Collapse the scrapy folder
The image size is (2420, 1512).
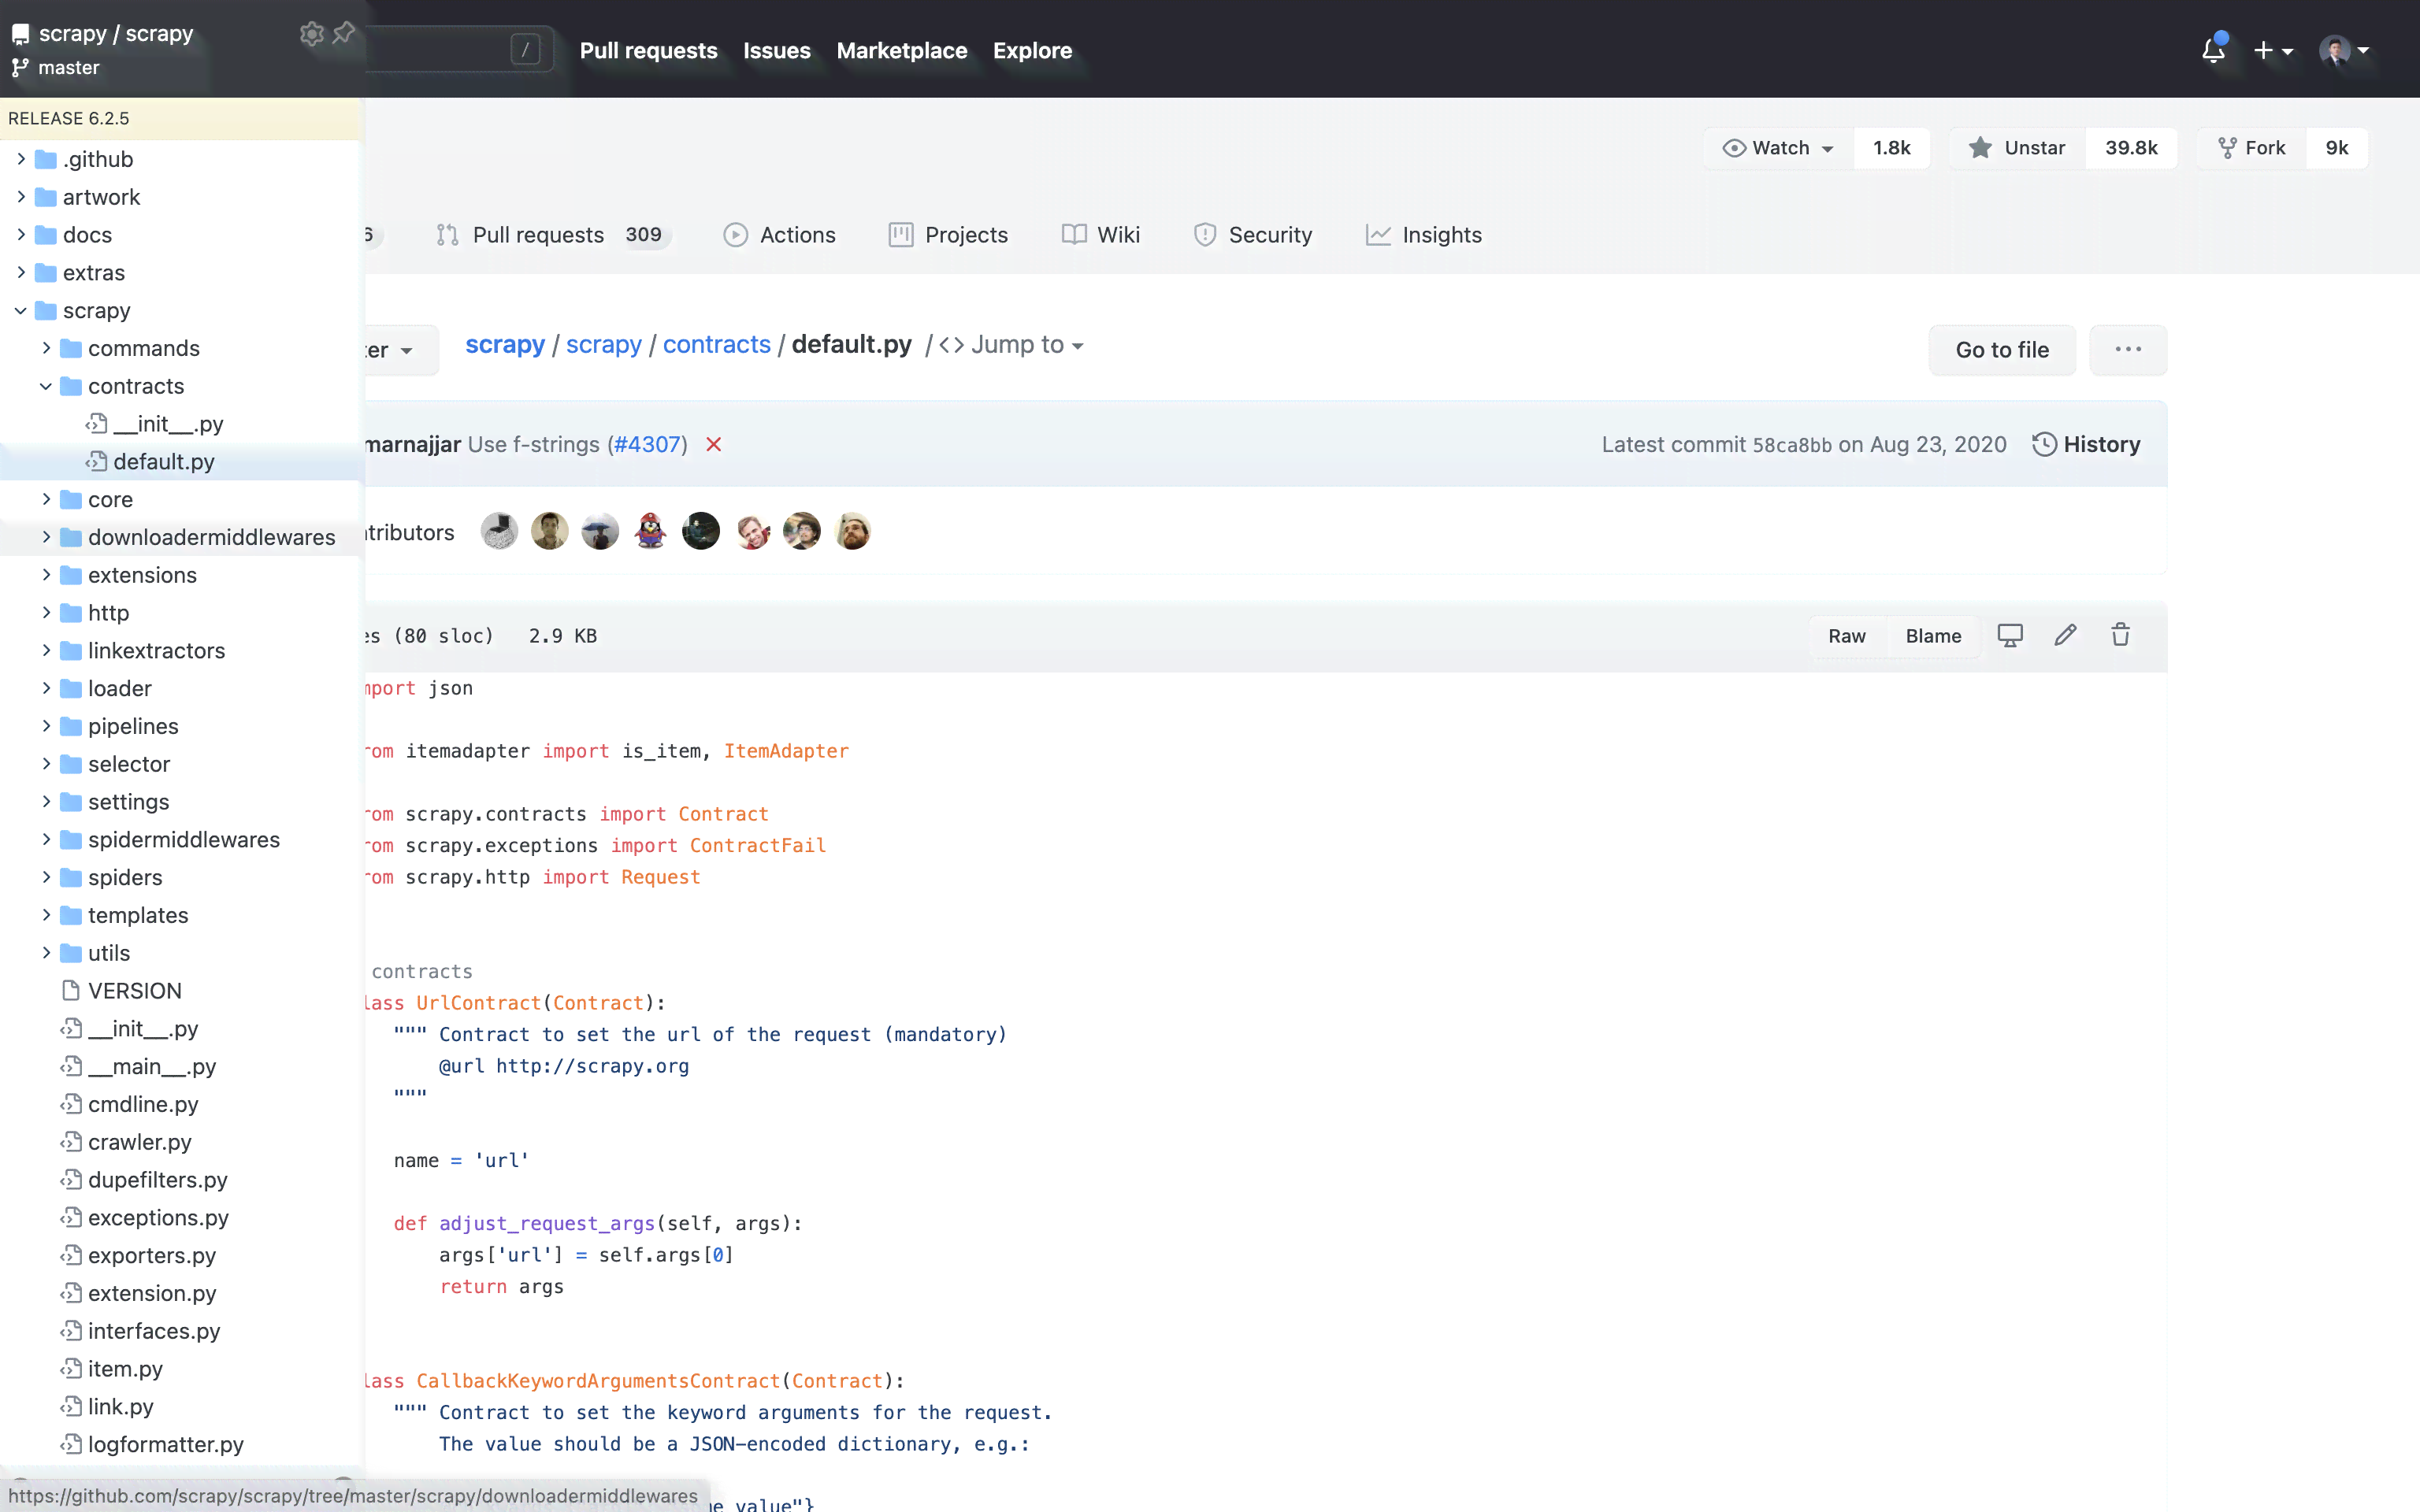(21, 310)
